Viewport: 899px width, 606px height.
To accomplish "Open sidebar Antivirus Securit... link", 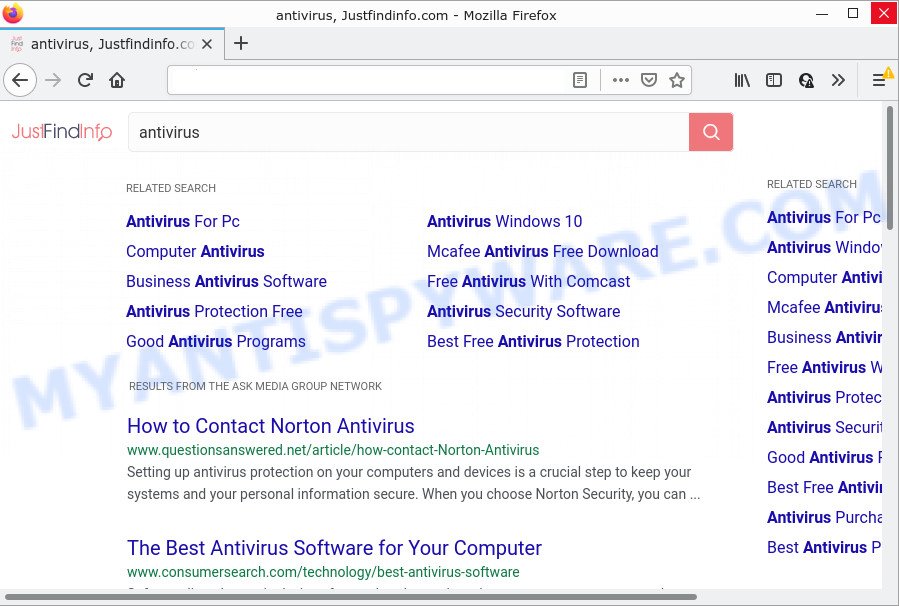I will click(824, 427).
